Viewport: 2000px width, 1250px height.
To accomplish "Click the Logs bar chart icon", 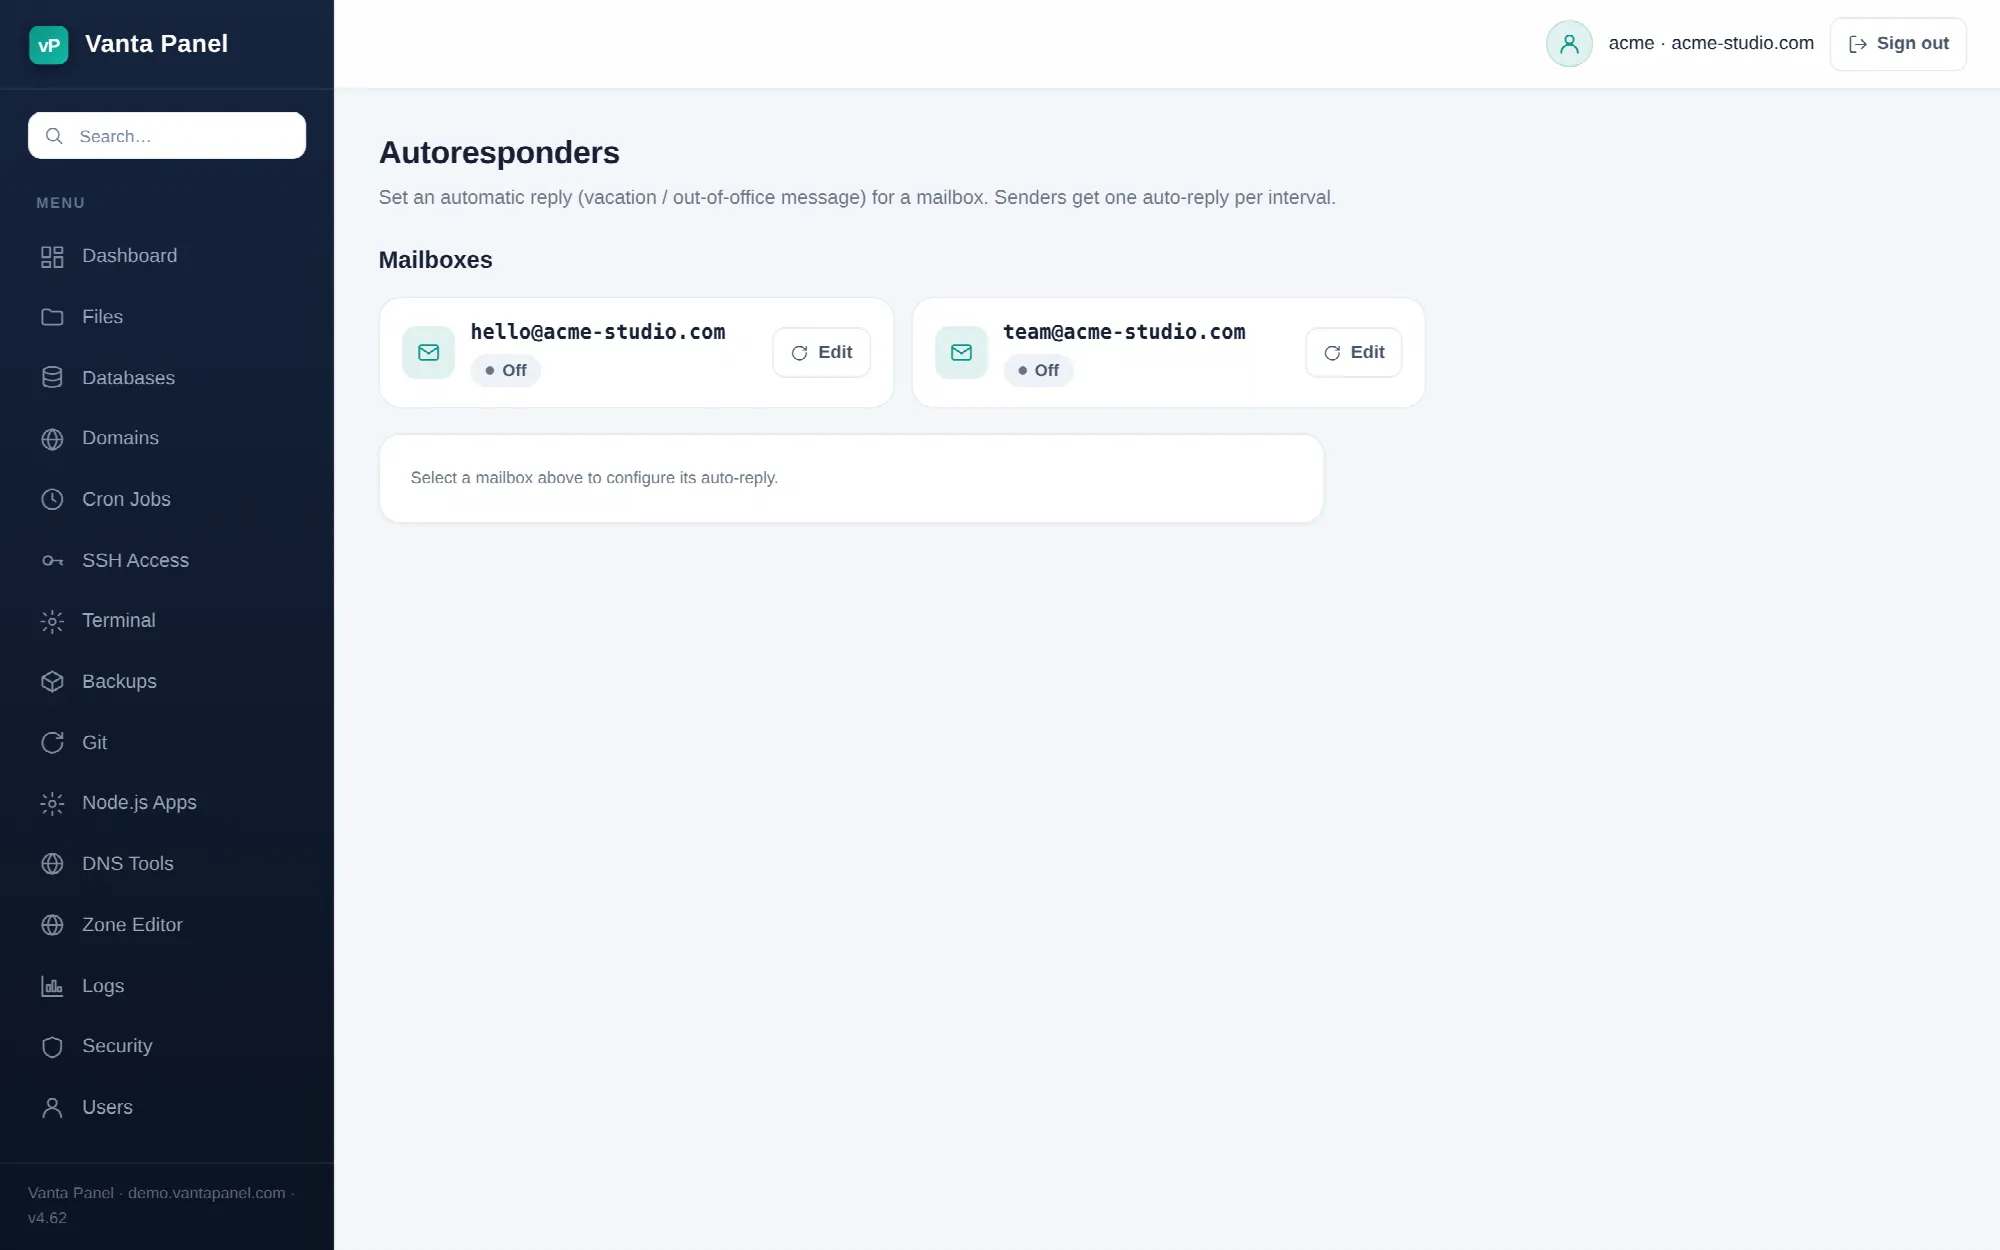I will click(52, 986).
